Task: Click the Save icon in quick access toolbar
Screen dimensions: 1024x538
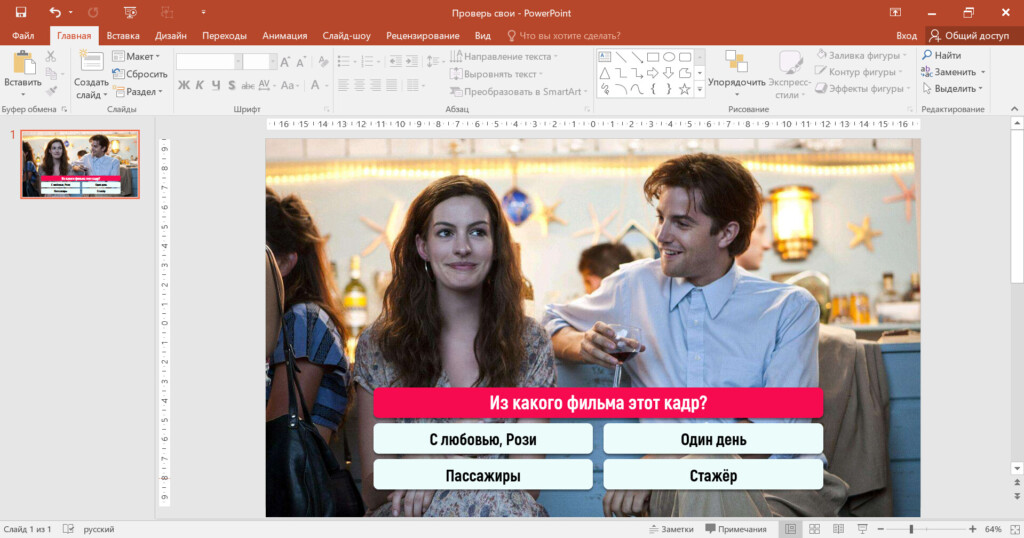Action: [20, 12]
